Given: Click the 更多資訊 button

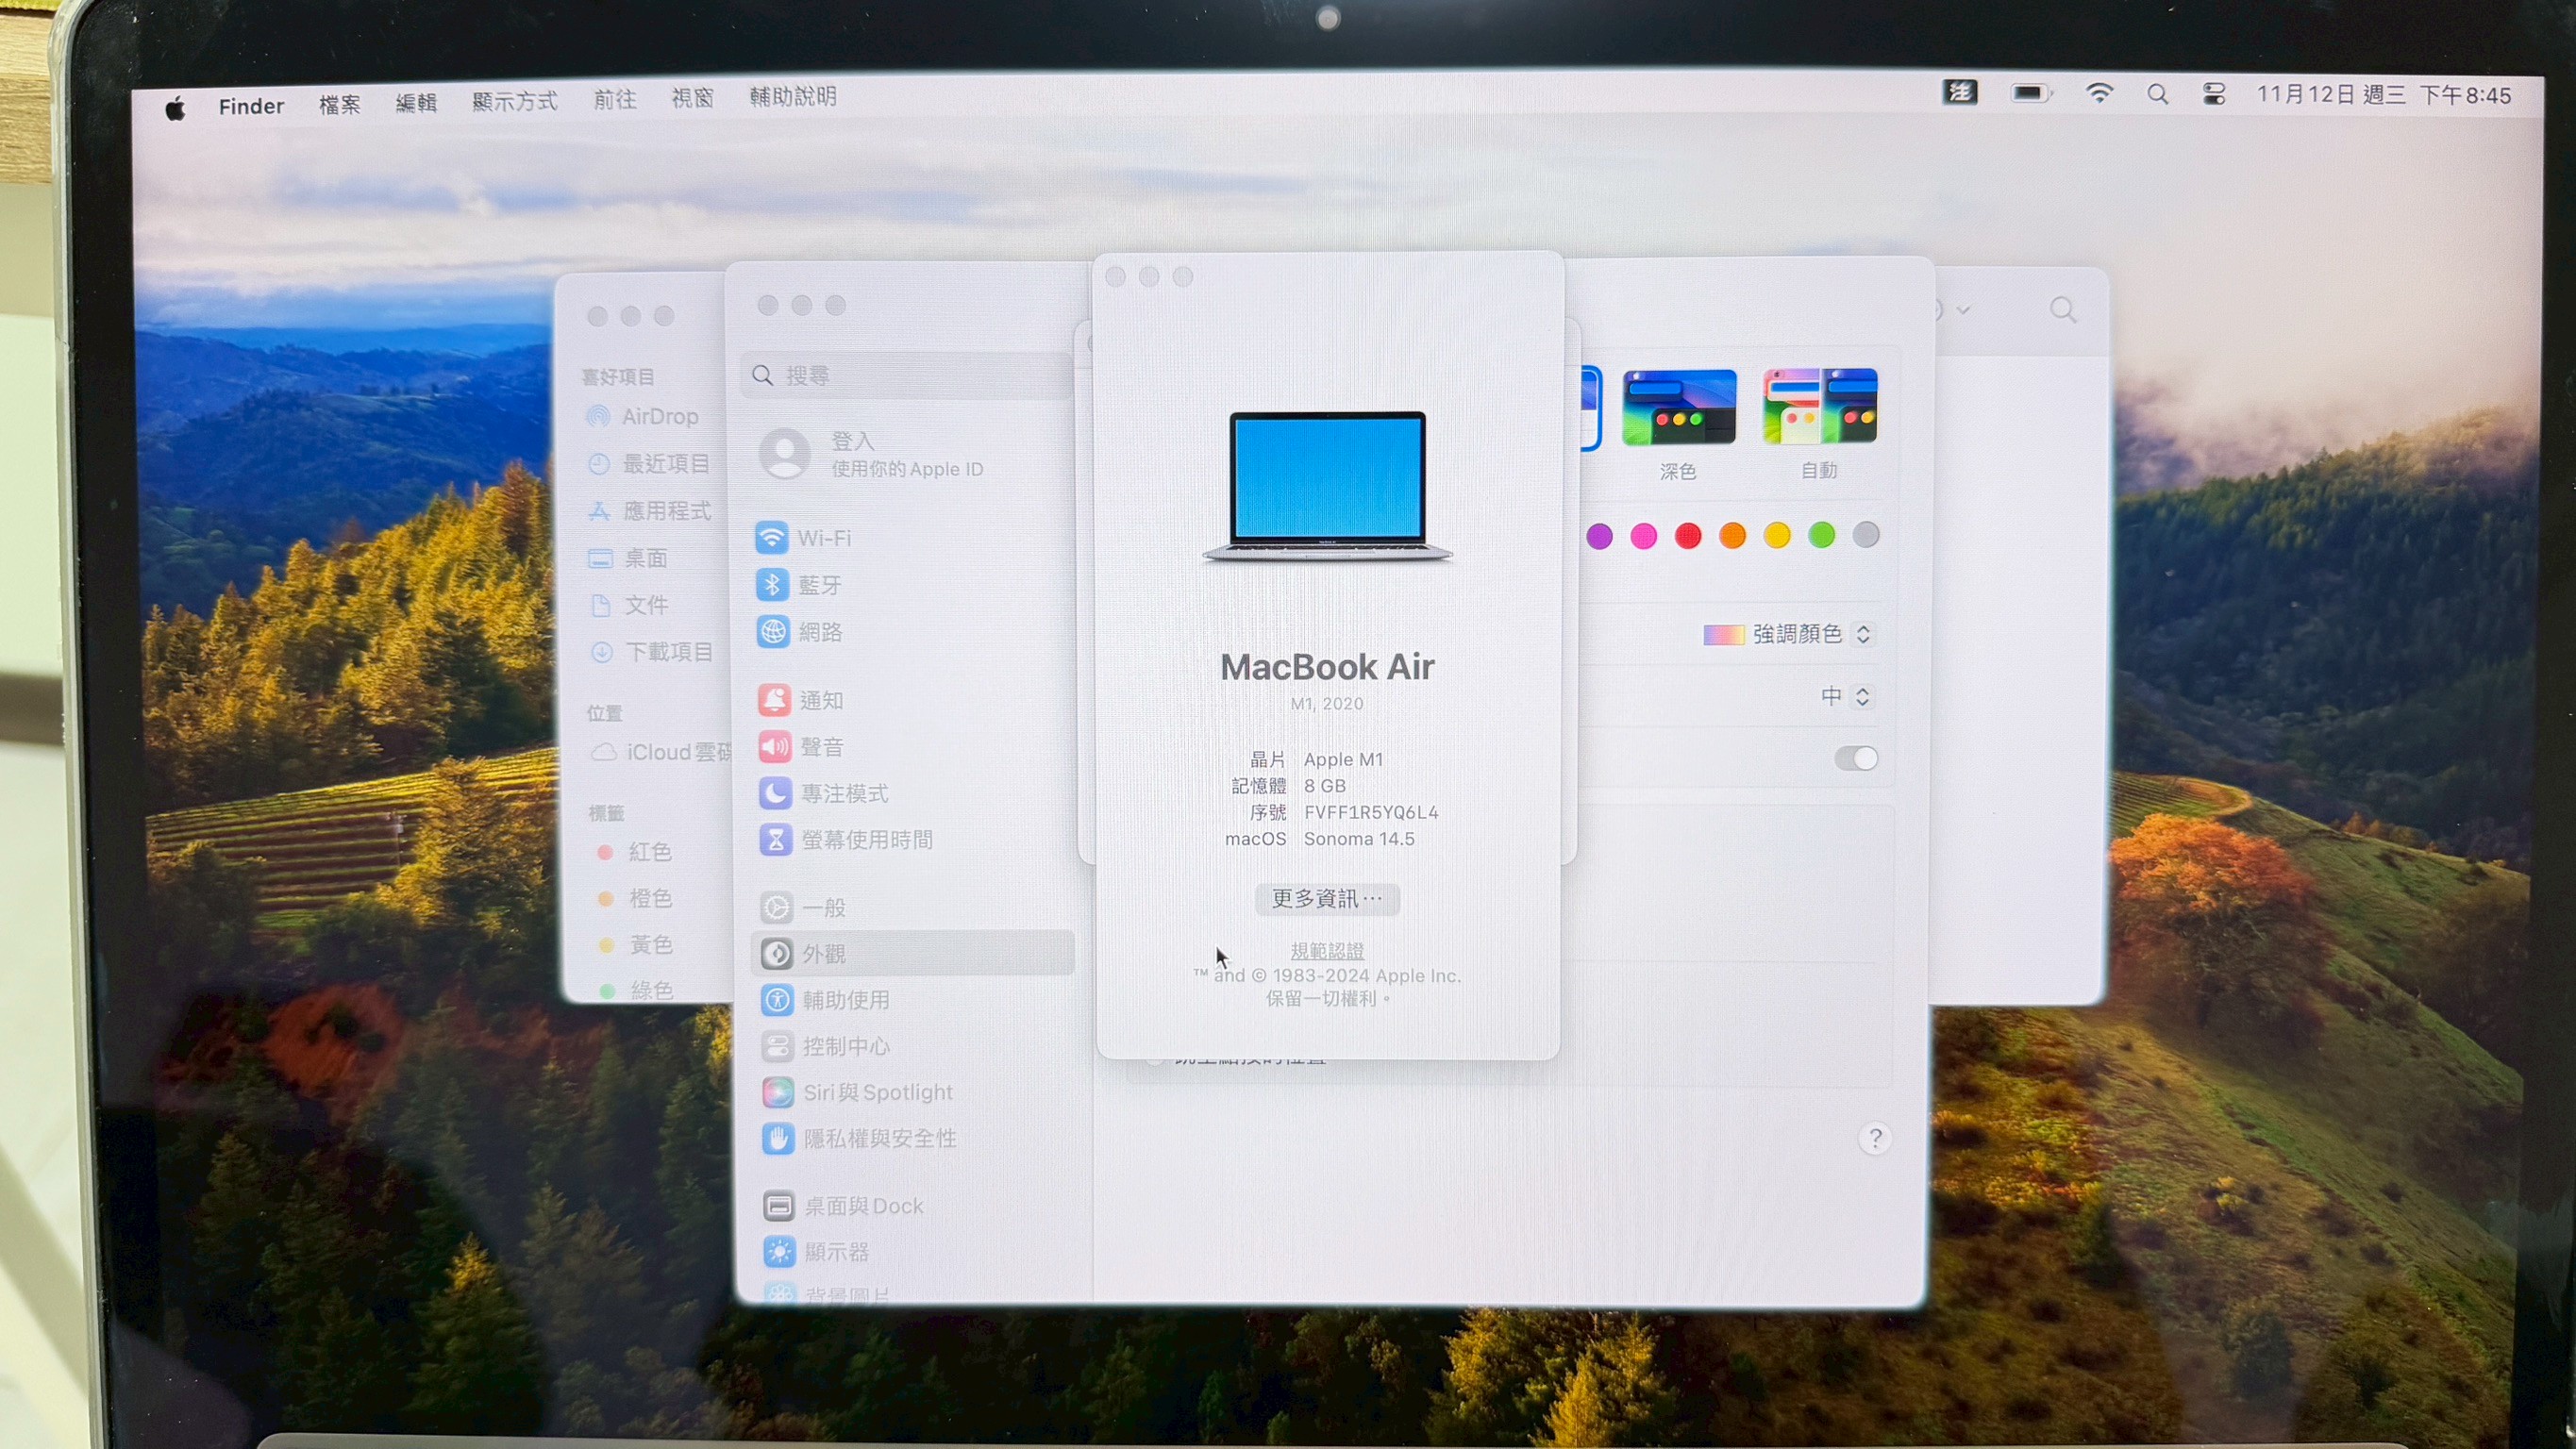Looking at the screenshot, I should tap(1326, 898).
